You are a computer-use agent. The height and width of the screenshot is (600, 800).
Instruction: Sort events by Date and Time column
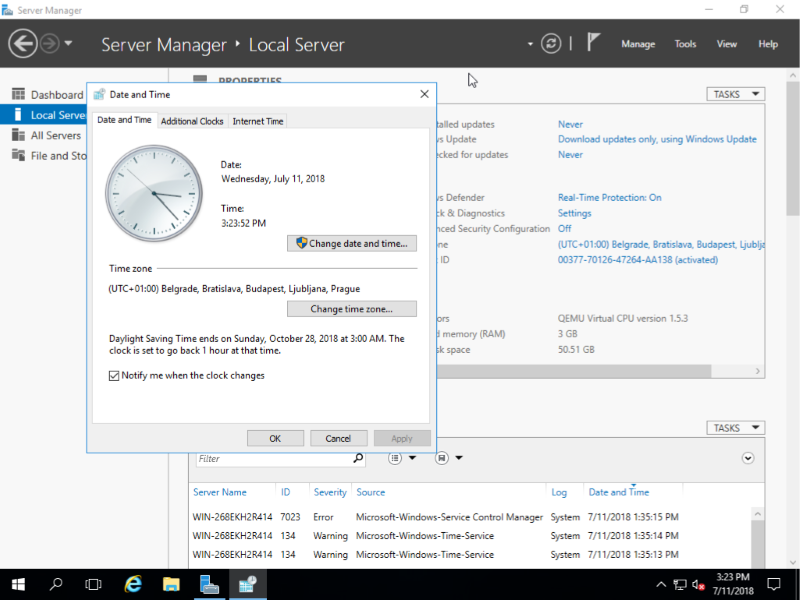pyautogui.click(x=618, y=492)
